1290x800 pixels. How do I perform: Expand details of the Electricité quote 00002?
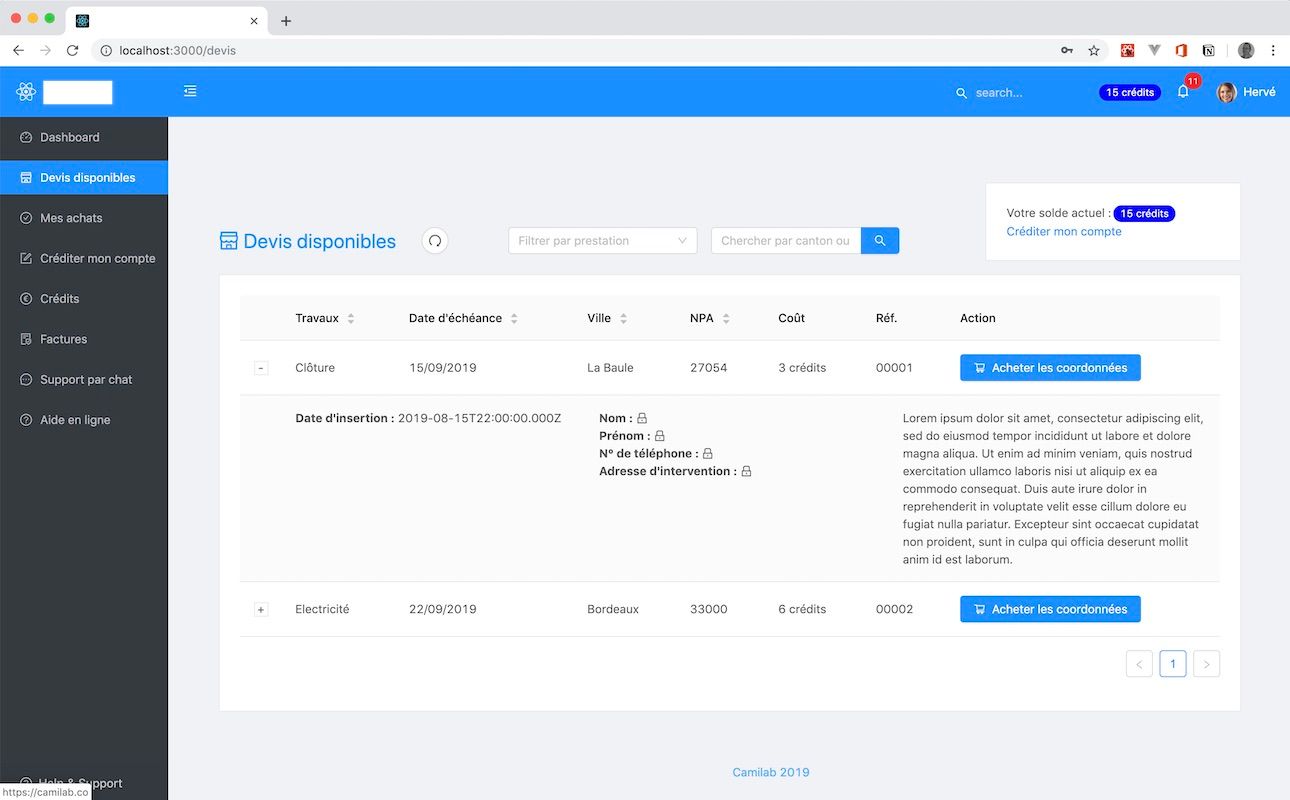tap(261, 609)
